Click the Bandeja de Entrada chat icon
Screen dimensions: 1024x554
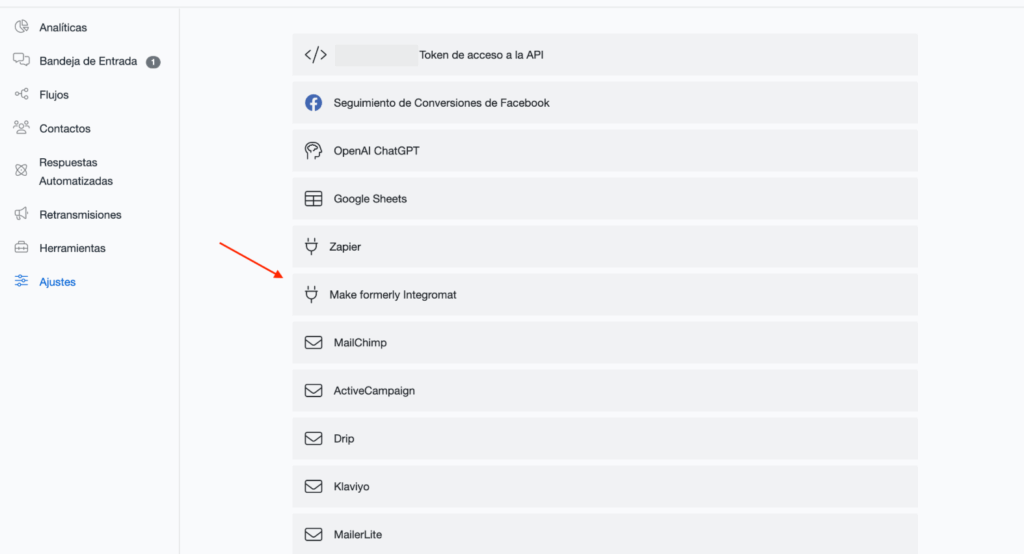click(22, 61)
